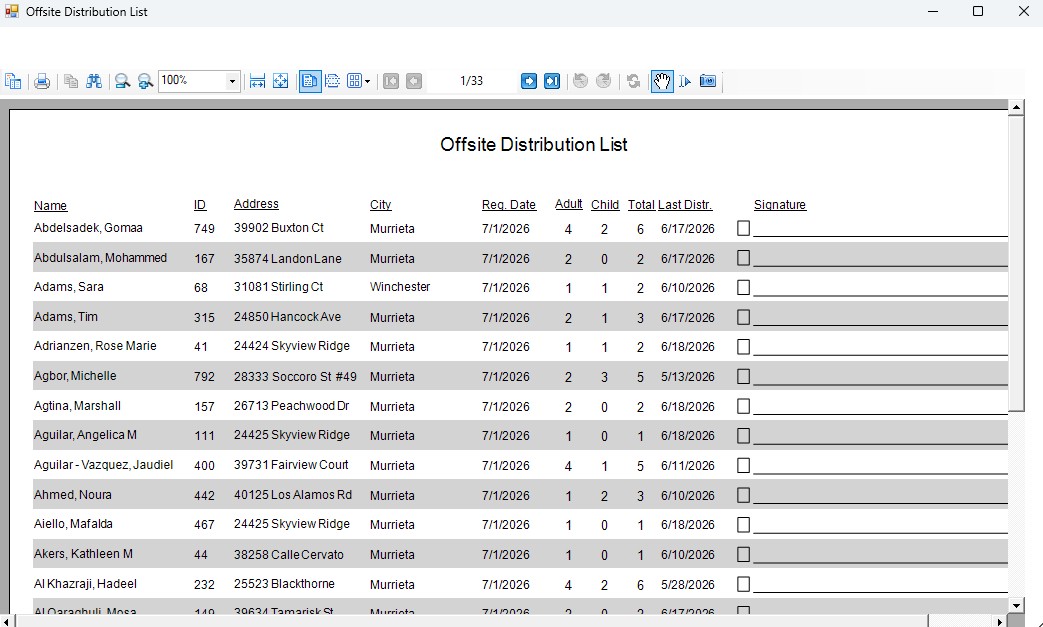Screen dimensions: 1043x627
Task: Click the multipage grid view icon
Action: tap(355, 81)
